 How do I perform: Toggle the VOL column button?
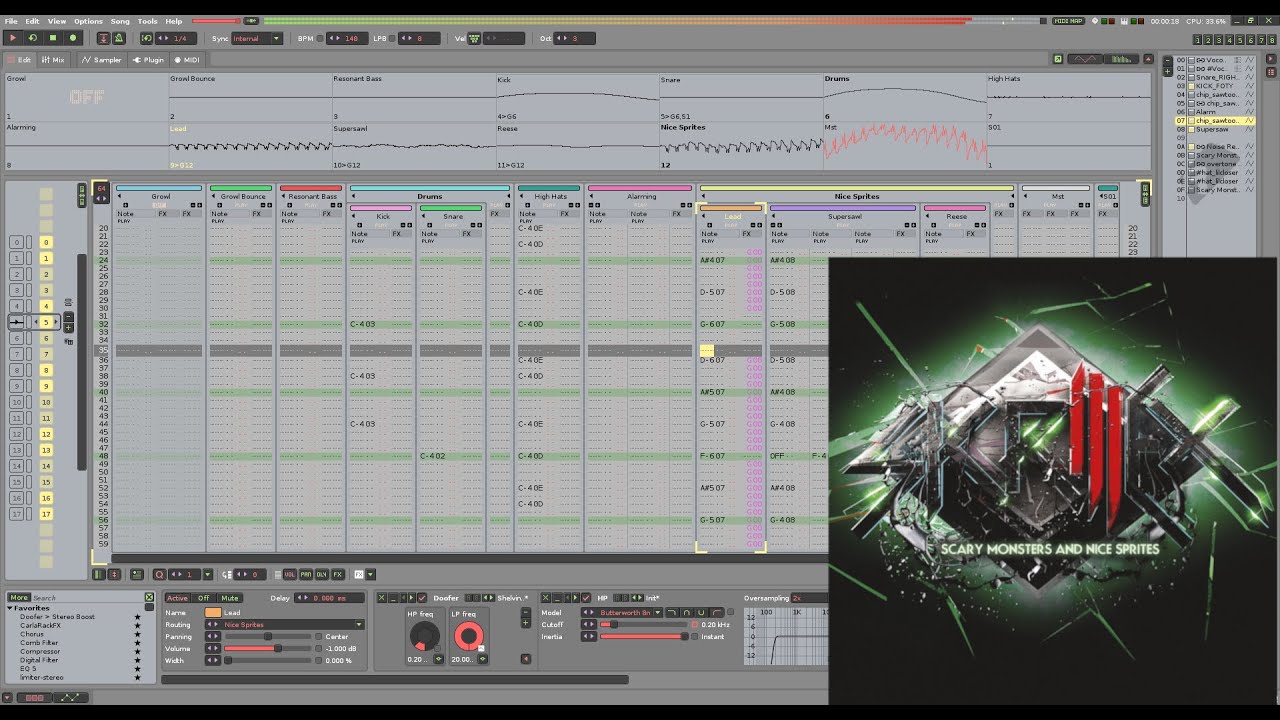pyautogui.click(x=290, y=574)
